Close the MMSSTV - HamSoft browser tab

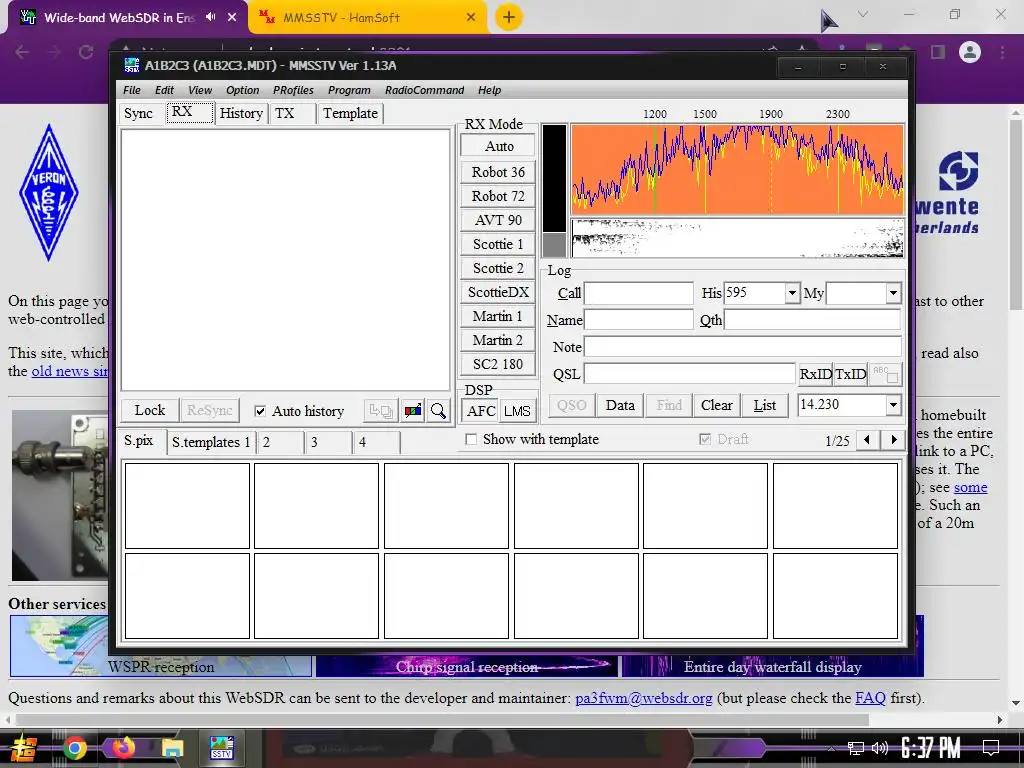[471, 17]
